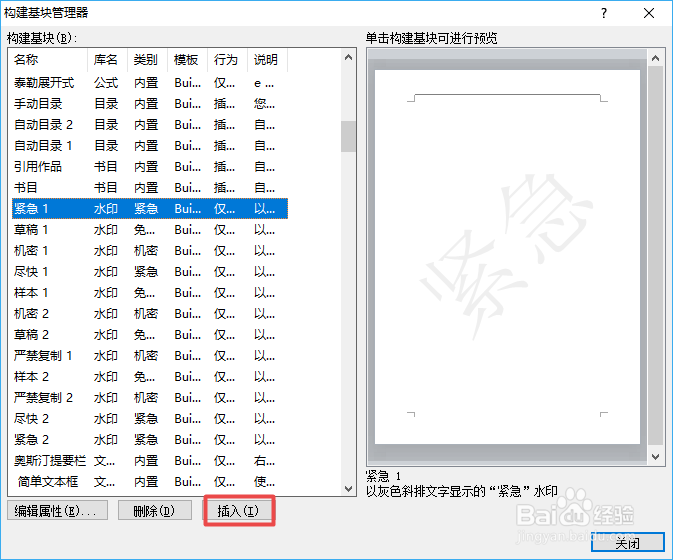Select the 草稿 1 watermark
Image resolution: width=673 pixels, height=560 pixels.
(x=150, y=230)
